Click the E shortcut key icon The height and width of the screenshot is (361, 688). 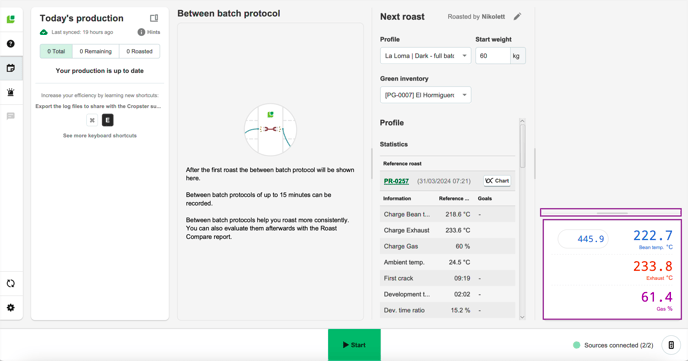(108, 120)
